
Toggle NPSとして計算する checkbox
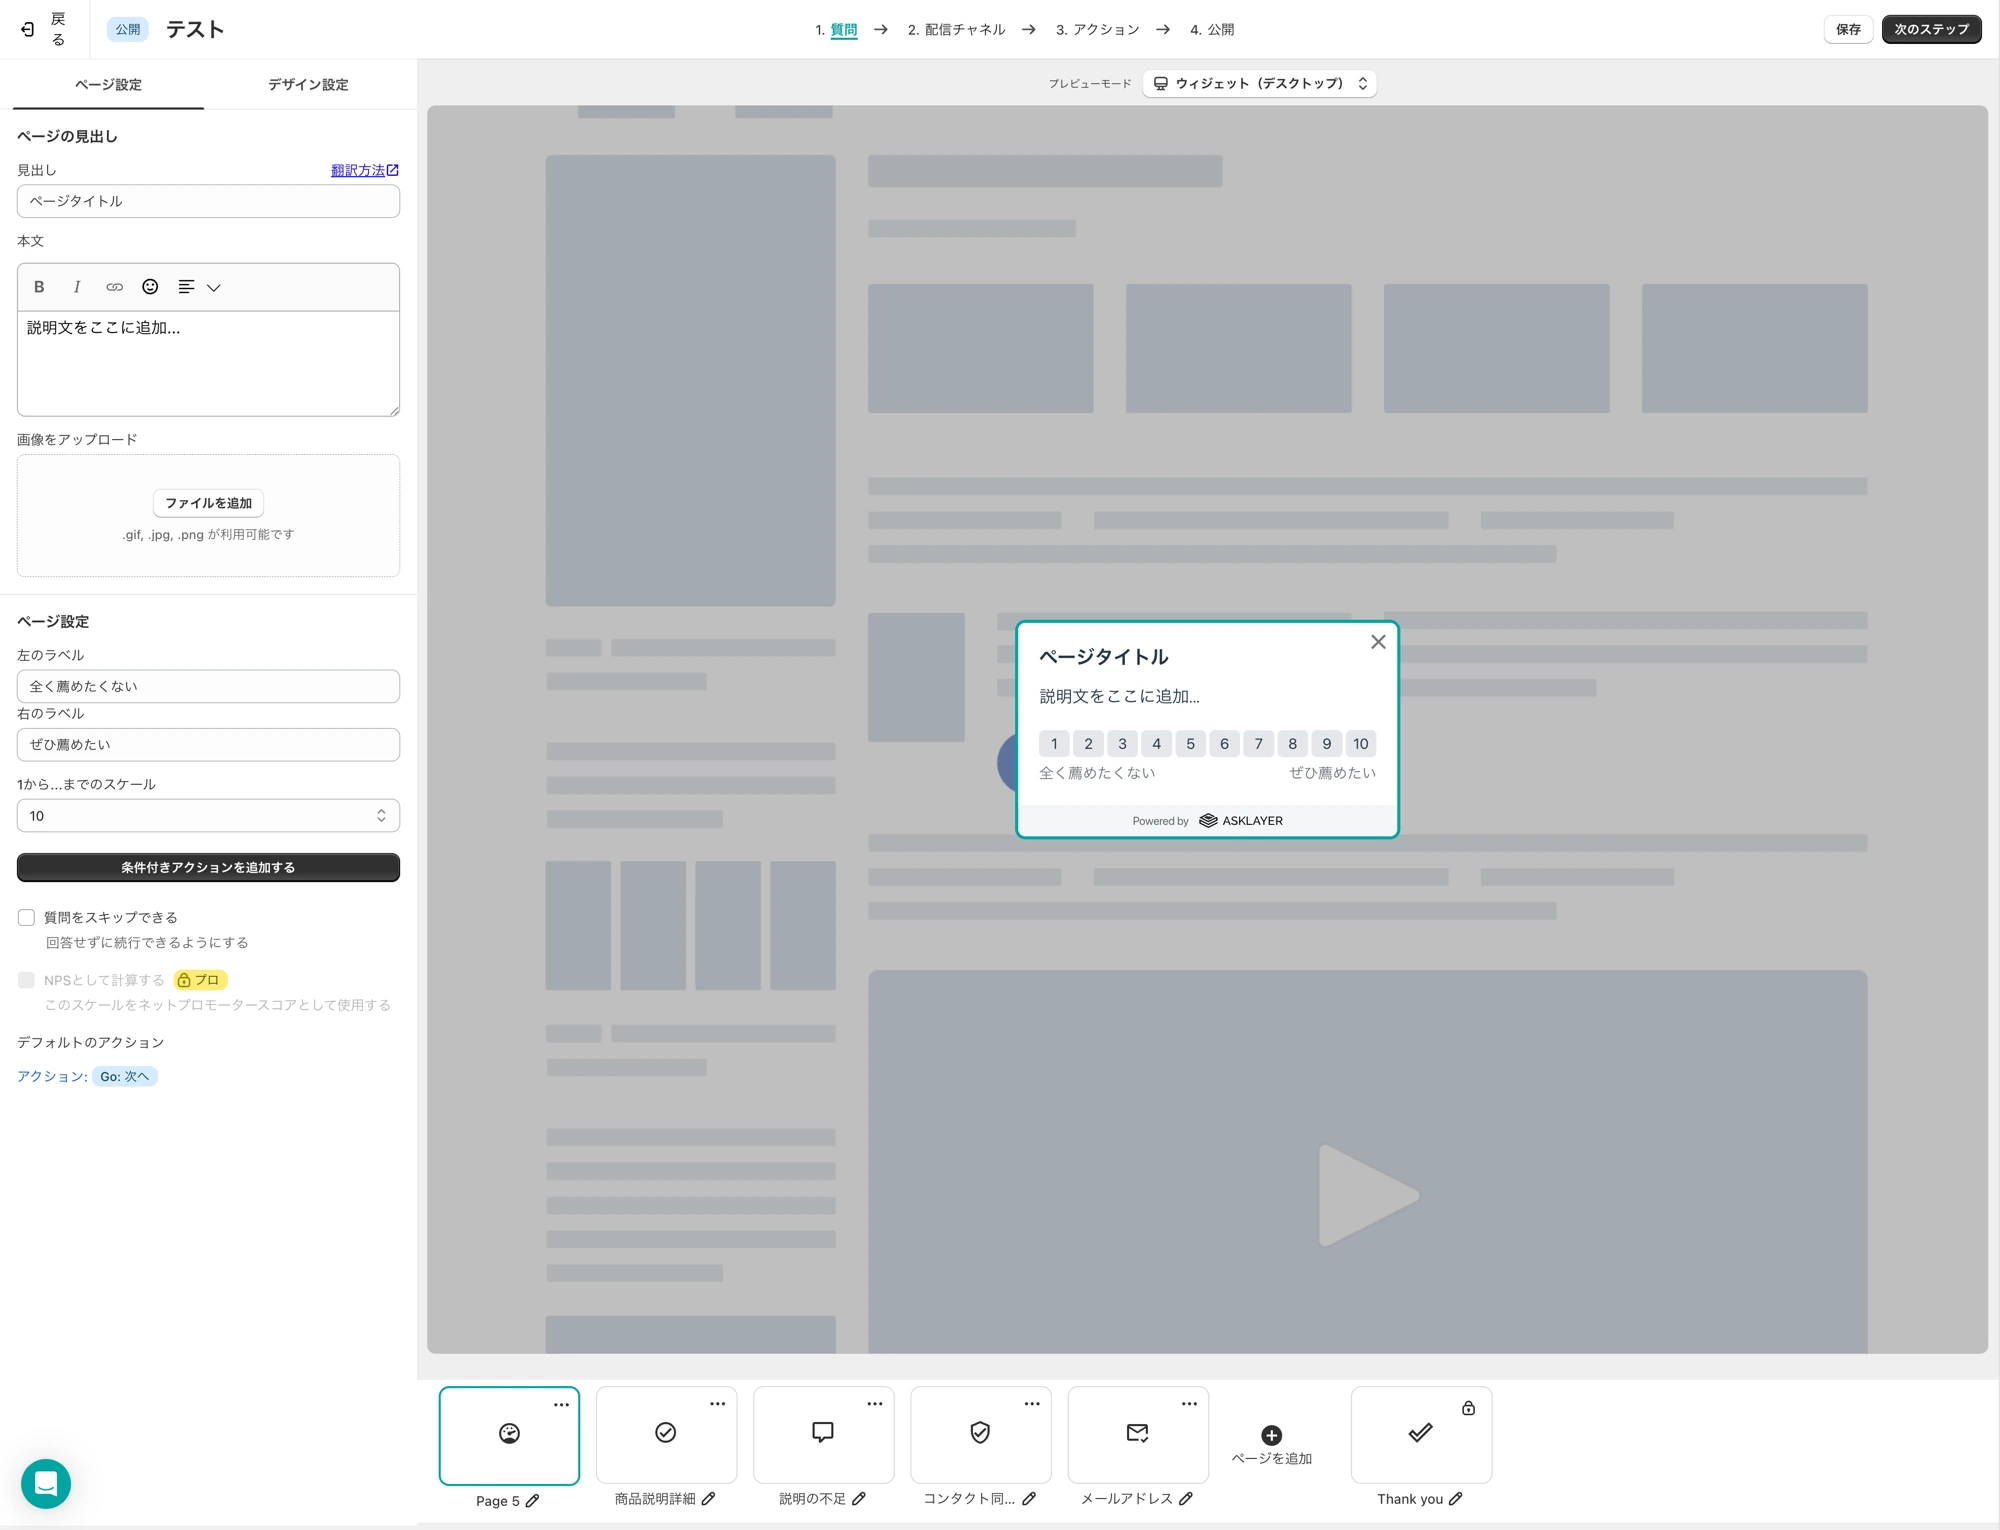click(27, 980)
